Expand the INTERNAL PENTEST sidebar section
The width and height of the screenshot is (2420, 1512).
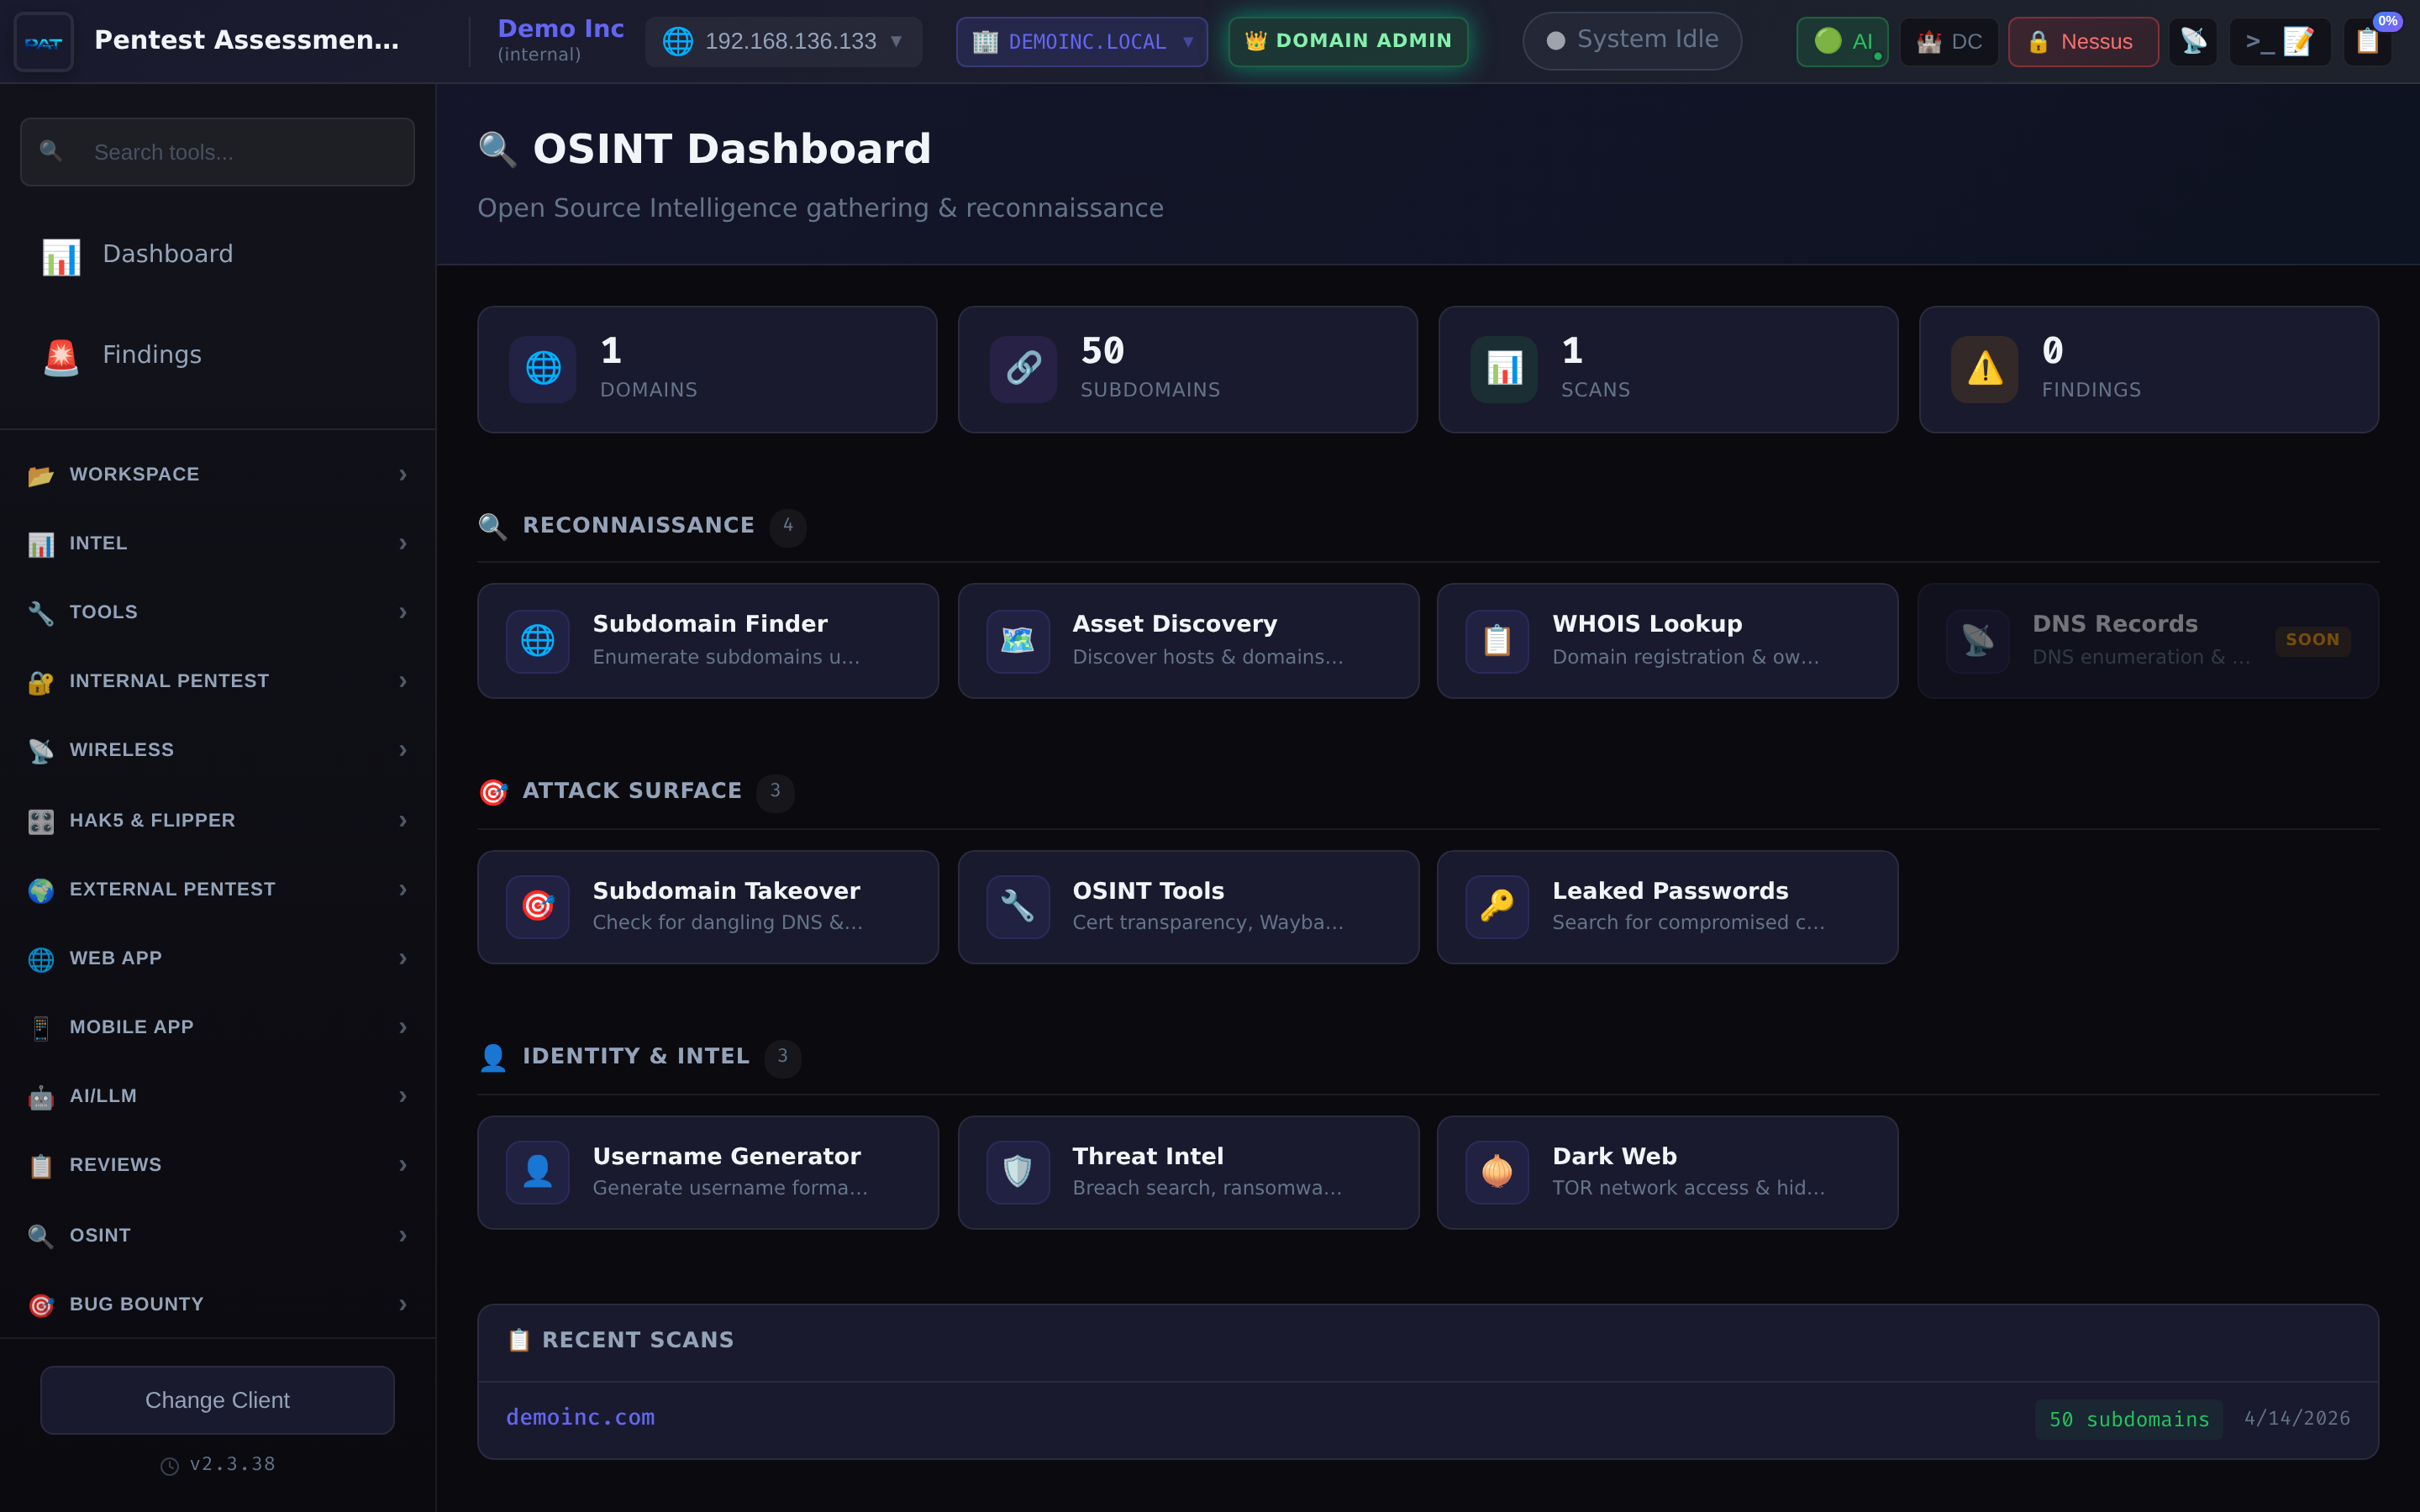217,680
